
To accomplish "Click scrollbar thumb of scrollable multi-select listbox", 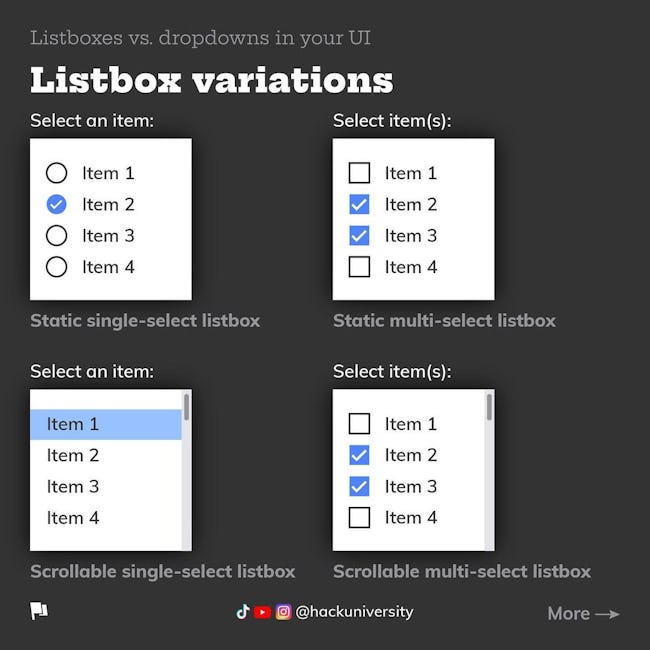I will click(x=490, y=407).
